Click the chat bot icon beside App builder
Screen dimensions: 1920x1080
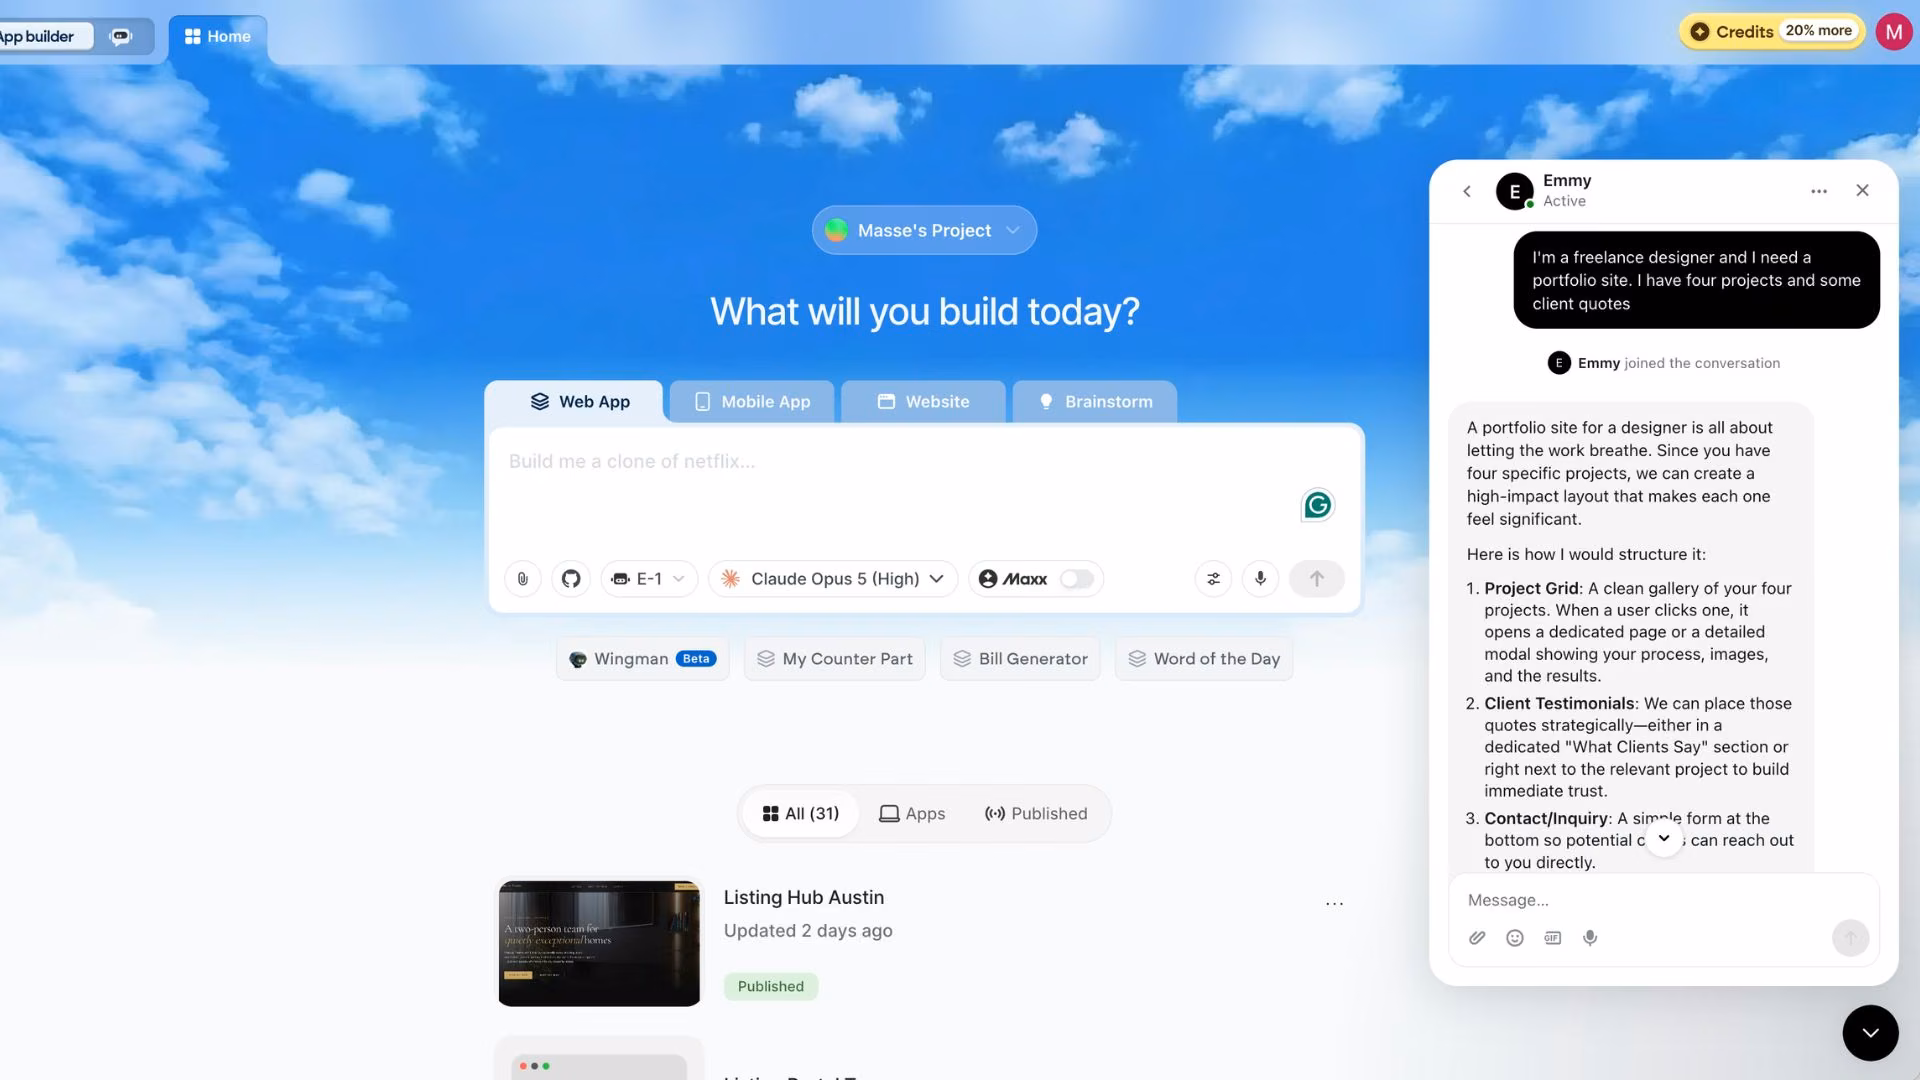point(121,37)
